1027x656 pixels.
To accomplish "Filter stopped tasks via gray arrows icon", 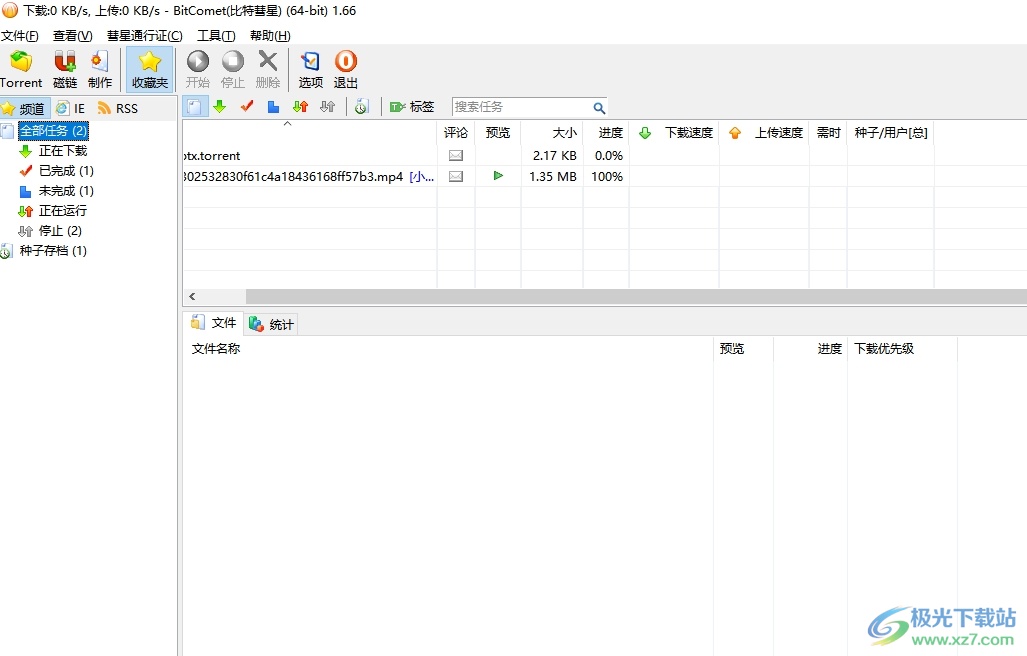I will pyautogui.click(x=327, y=107).
